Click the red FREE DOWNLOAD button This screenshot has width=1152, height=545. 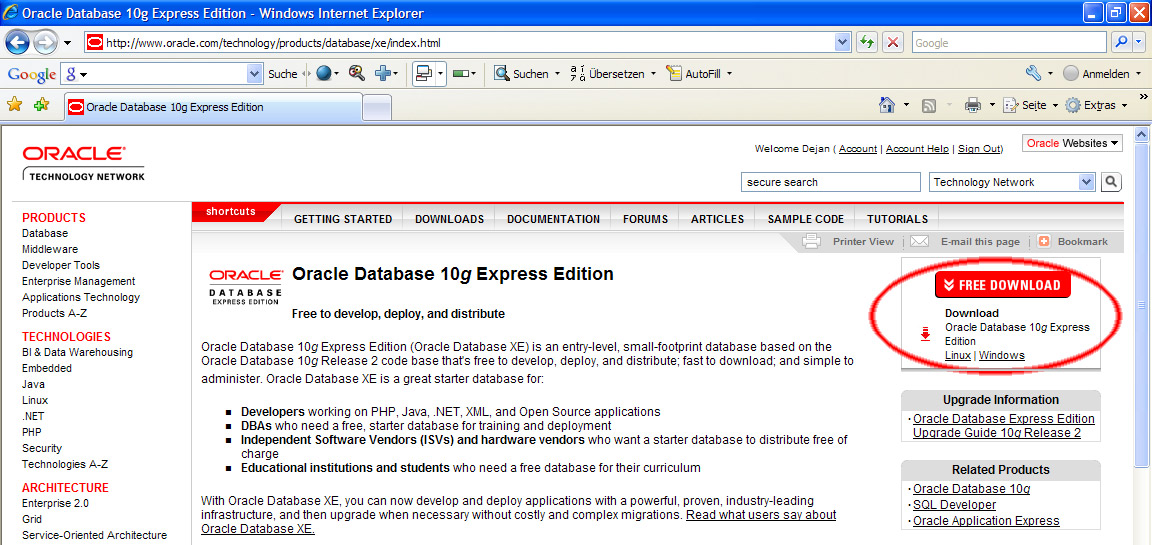1002,285
